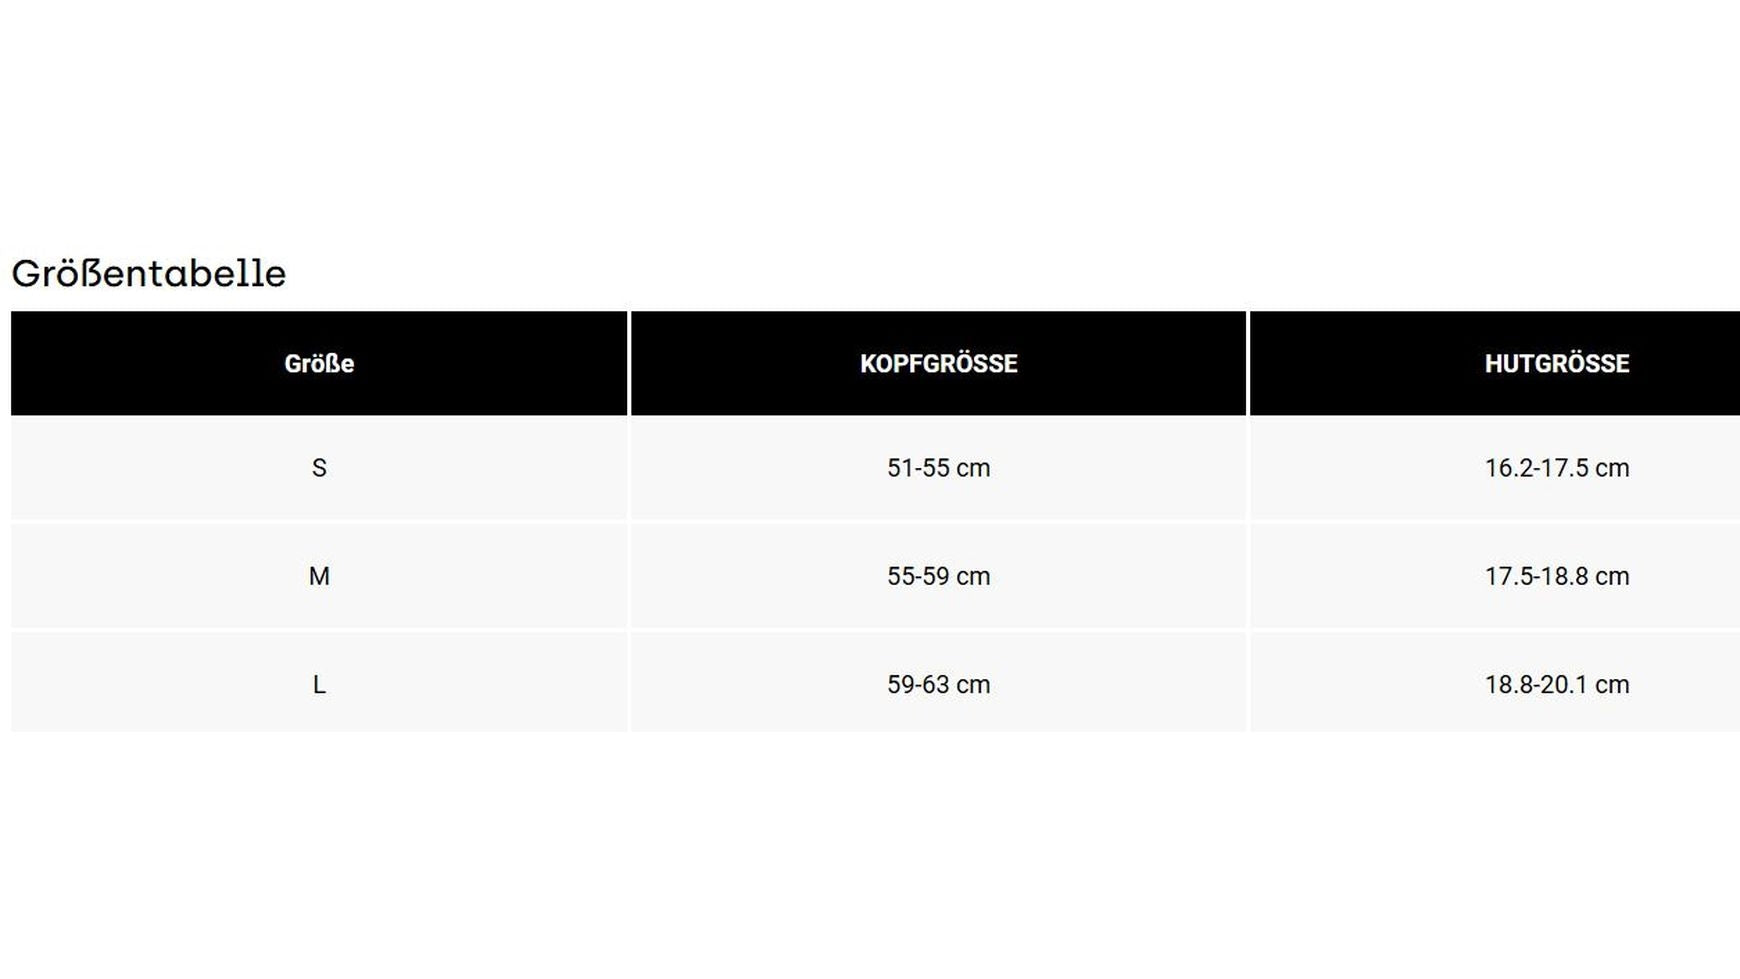
Task: Select the 59-63 cm head size cell
Action: click(x=938, y=685)
